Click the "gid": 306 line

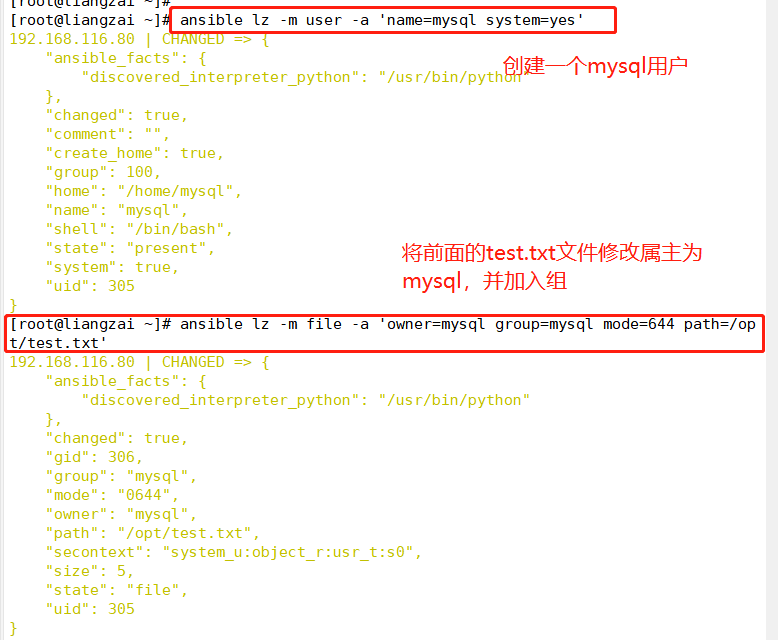coord(94,457)
